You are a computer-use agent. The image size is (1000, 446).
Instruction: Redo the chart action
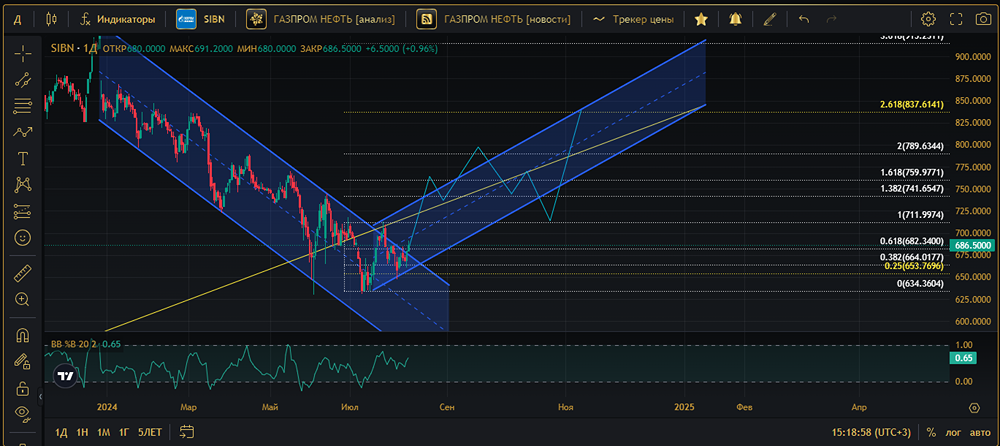pyautogui.click(x=832, y=19)
